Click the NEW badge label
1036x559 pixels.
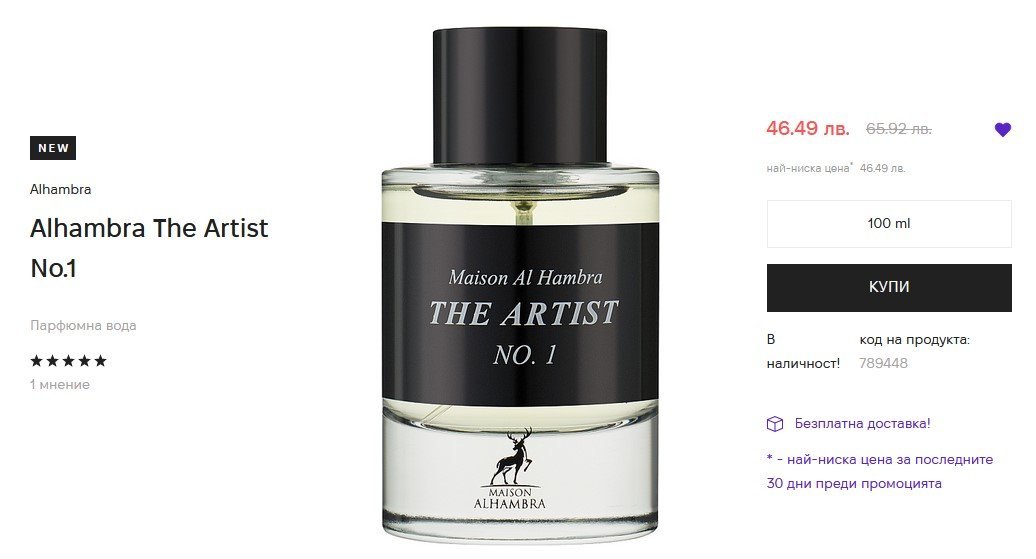pyautogui.click(x=53, y=148)
